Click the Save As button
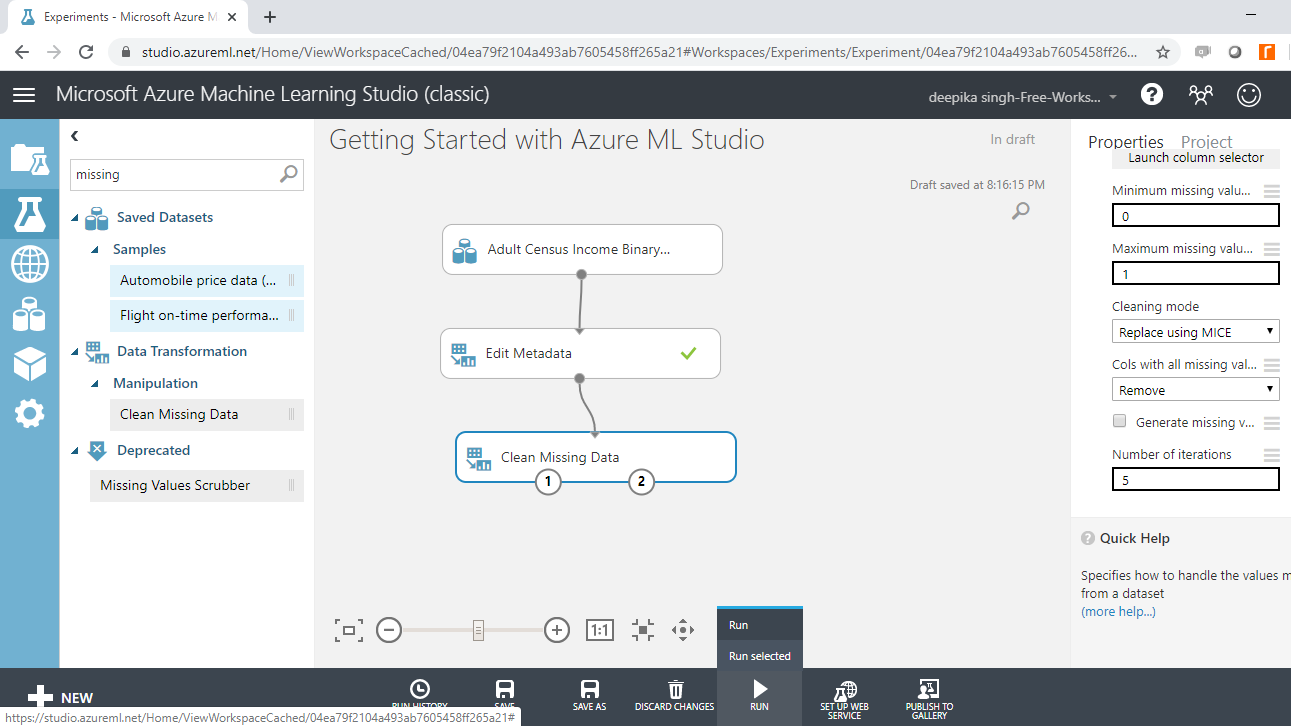This screenshot has height=726, width=1291. [x=590, y=695]
